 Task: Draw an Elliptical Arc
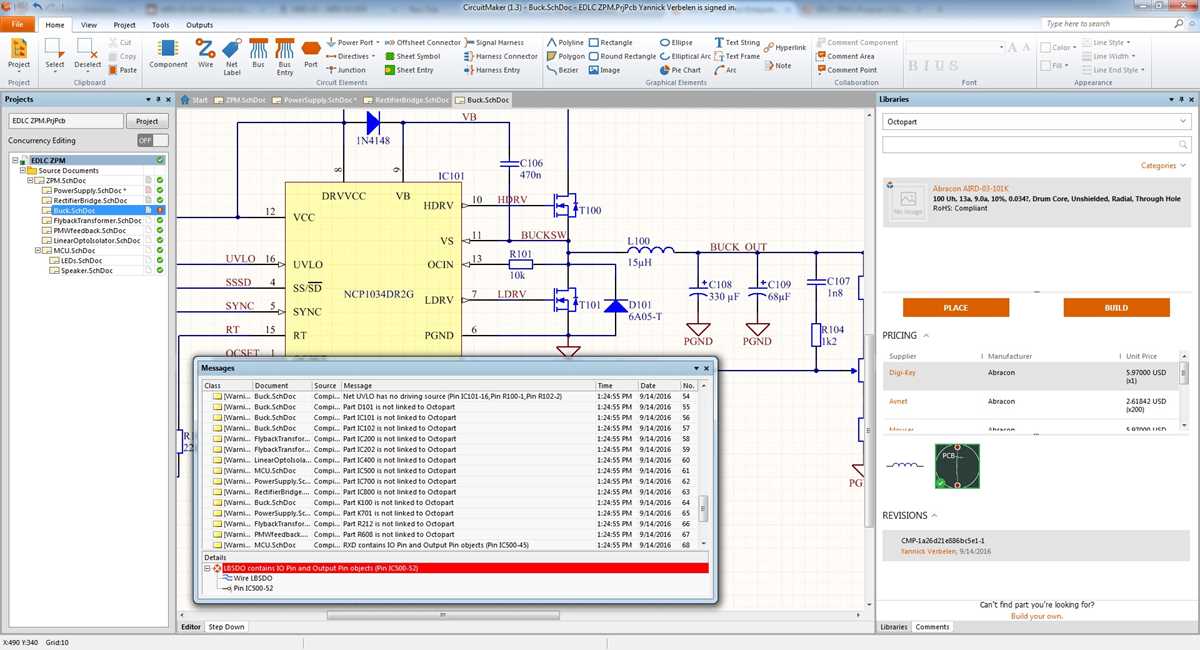[x=685, y=56]
